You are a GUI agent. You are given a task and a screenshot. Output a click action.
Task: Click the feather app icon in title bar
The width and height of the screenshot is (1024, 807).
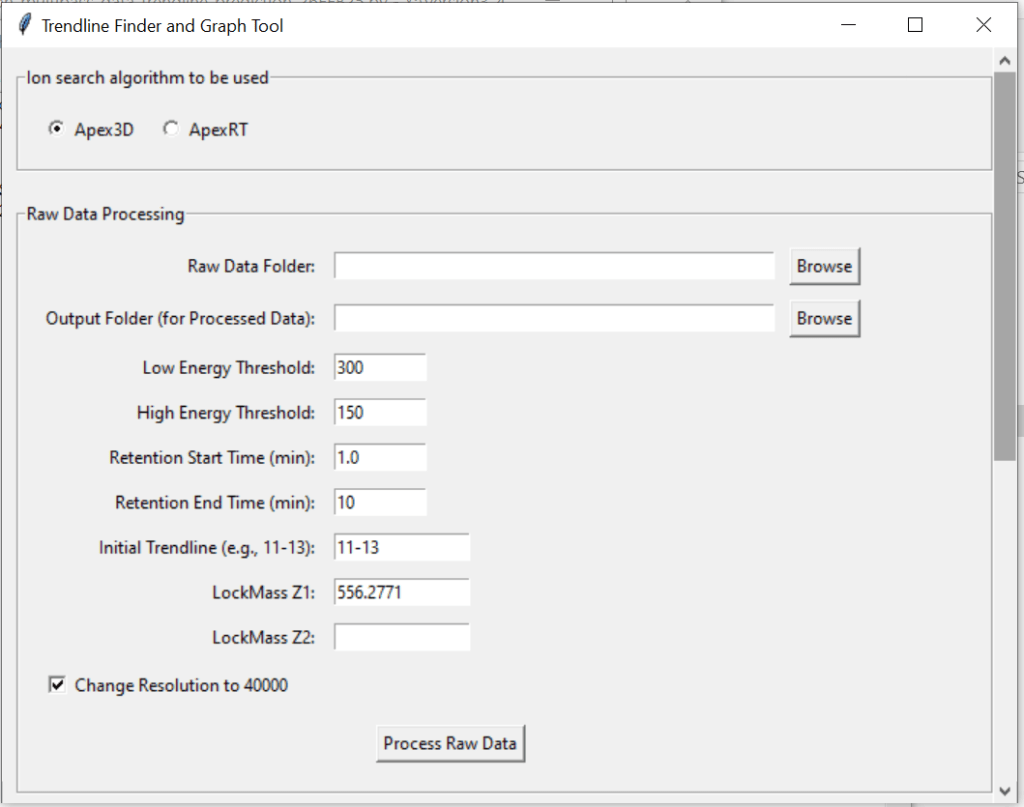coord(24,25)
